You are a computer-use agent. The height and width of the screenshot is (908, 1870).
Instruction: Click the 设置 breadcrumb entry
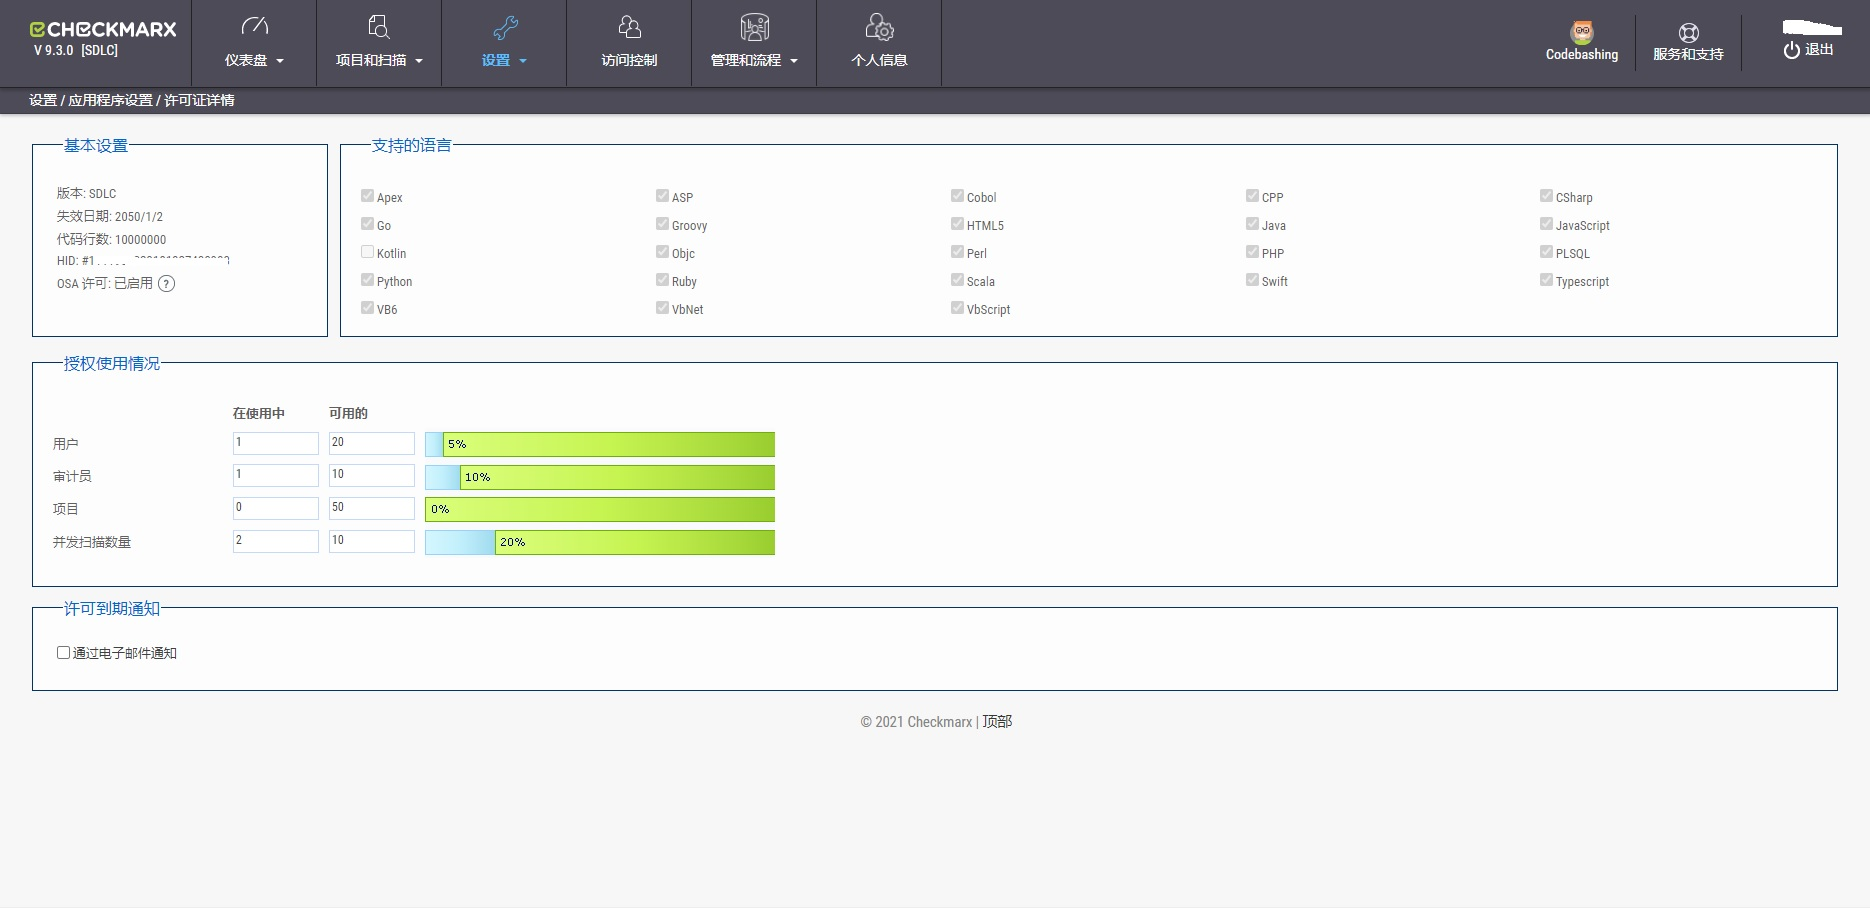[42, 100]
